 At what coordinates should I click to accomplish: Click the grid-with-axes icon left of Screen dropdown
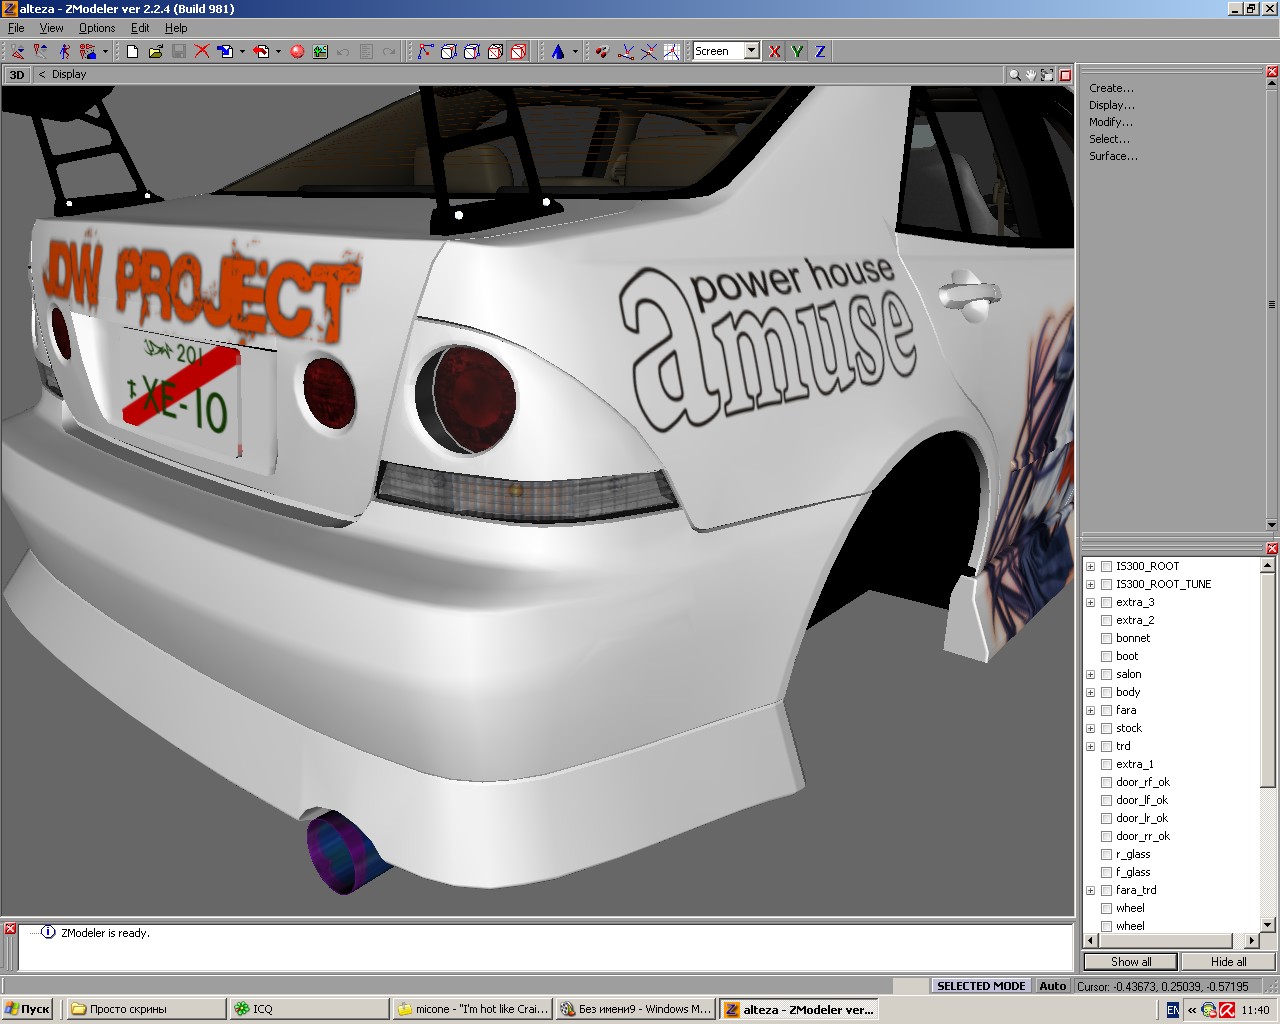pyautogui.click(x=672, y=51)
